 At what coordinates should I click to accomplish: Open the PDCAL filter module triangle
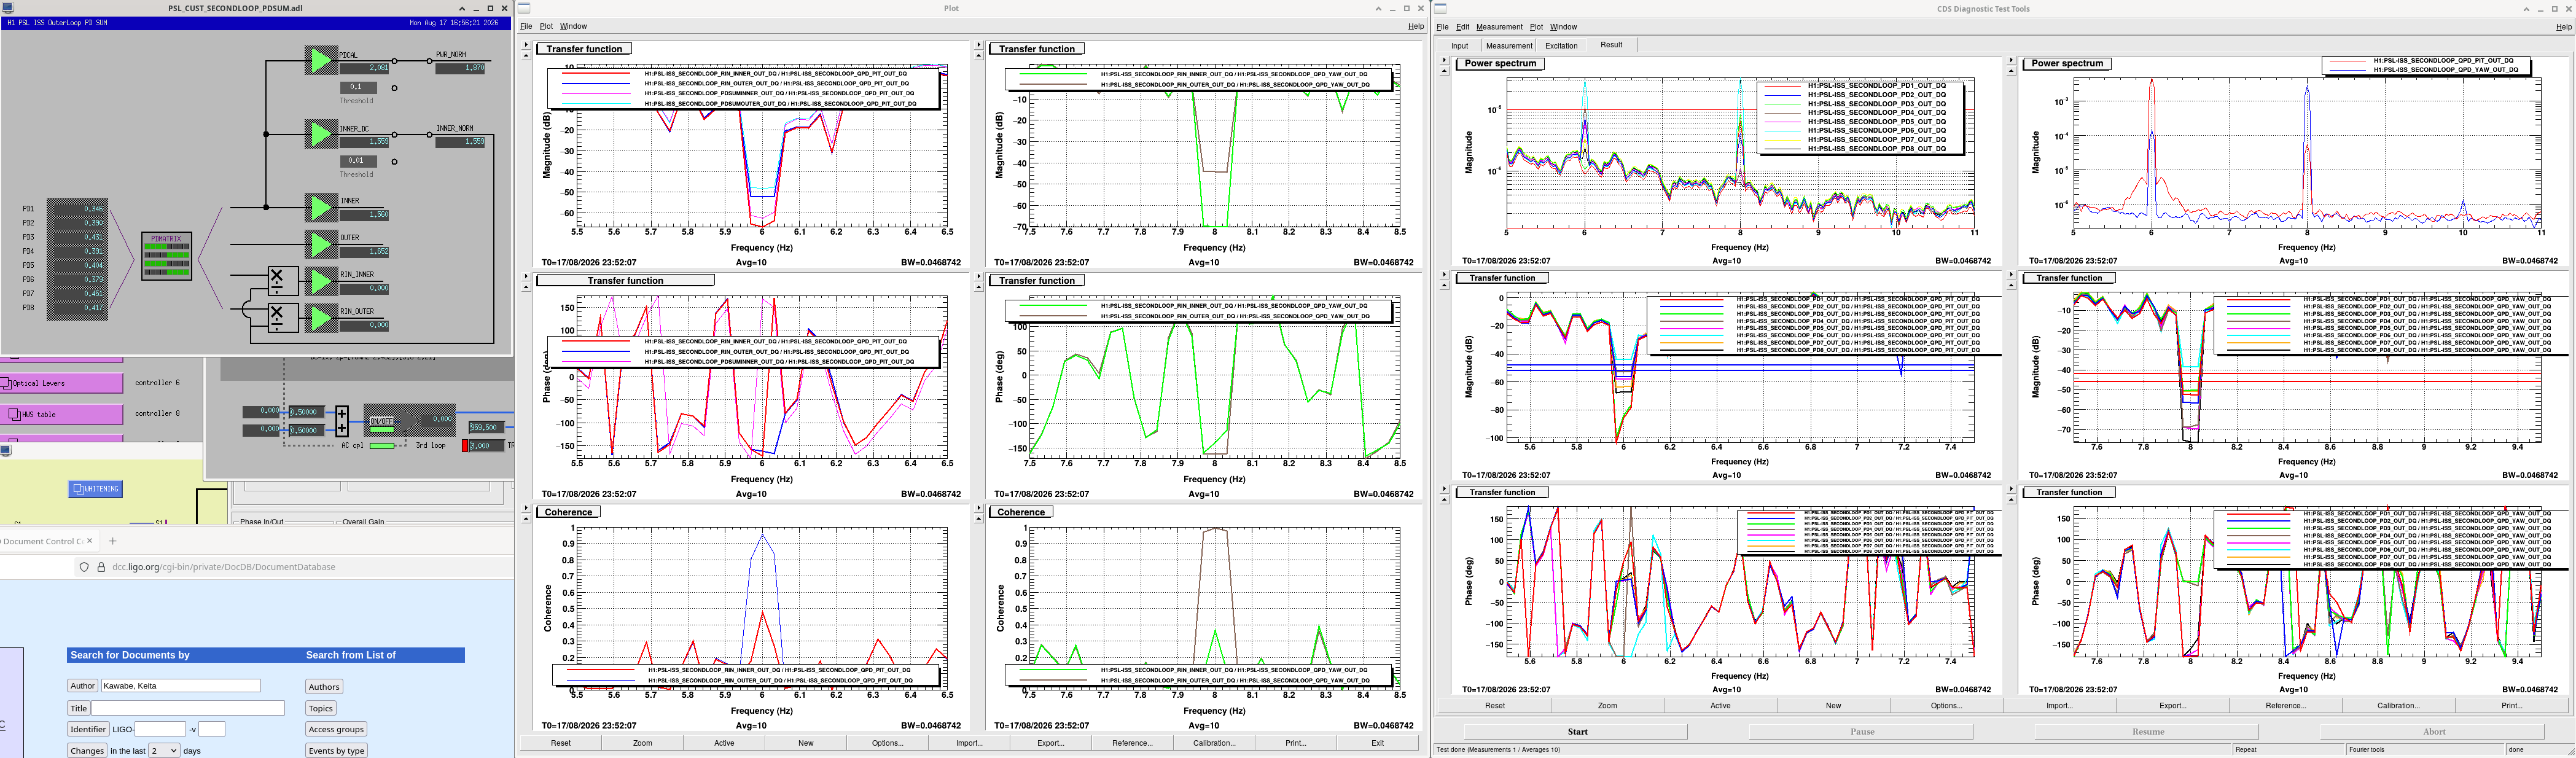point(320,61)
